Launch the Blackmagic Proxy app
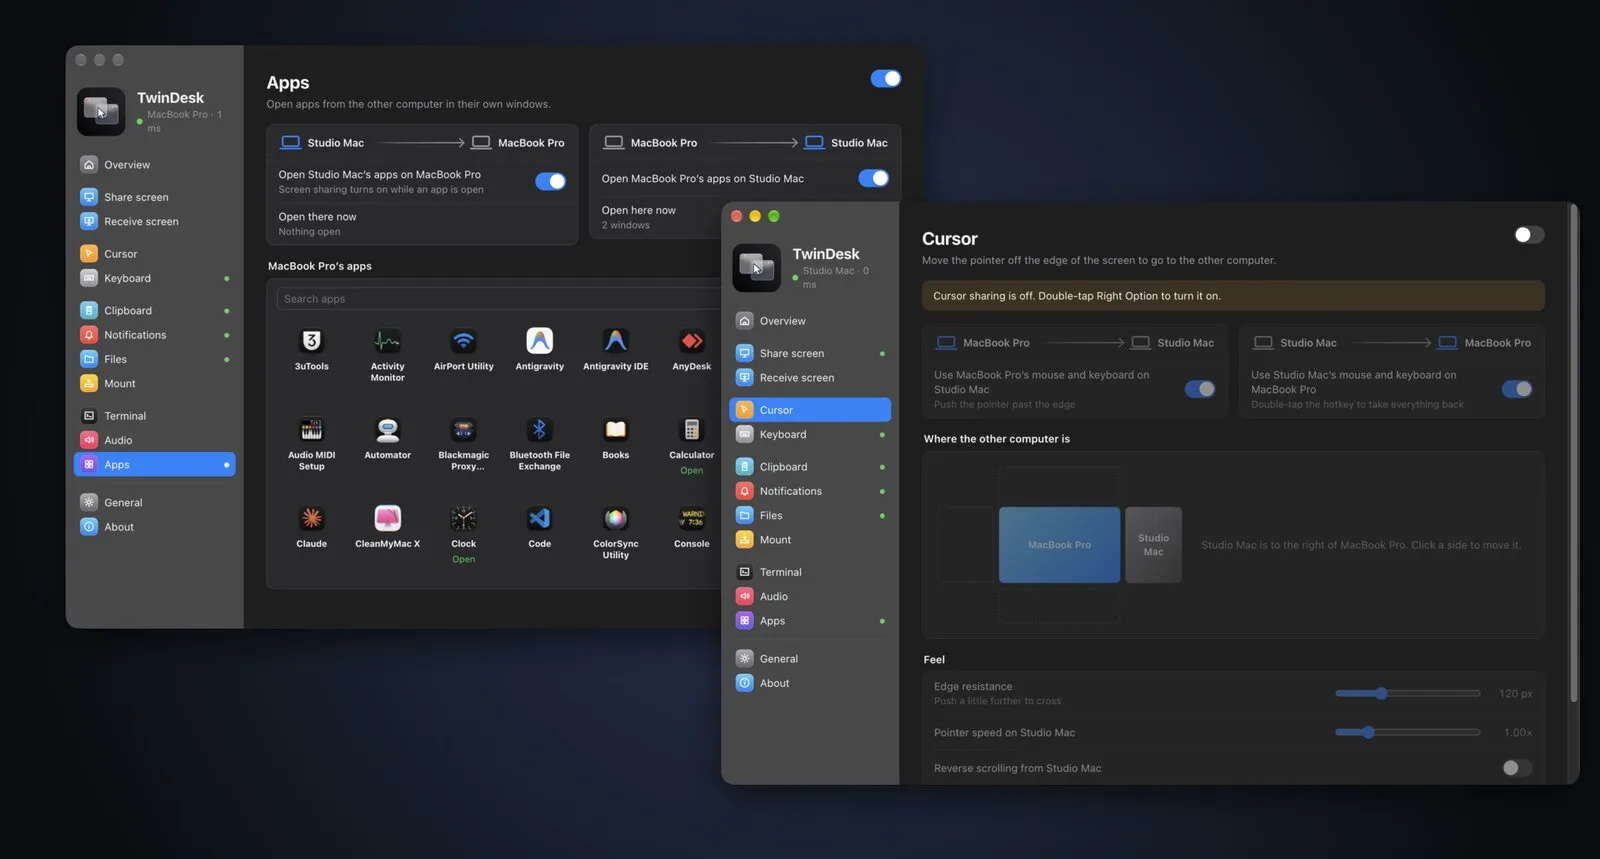The width and height of the screenshot is (1600, 859). [464, 430]
